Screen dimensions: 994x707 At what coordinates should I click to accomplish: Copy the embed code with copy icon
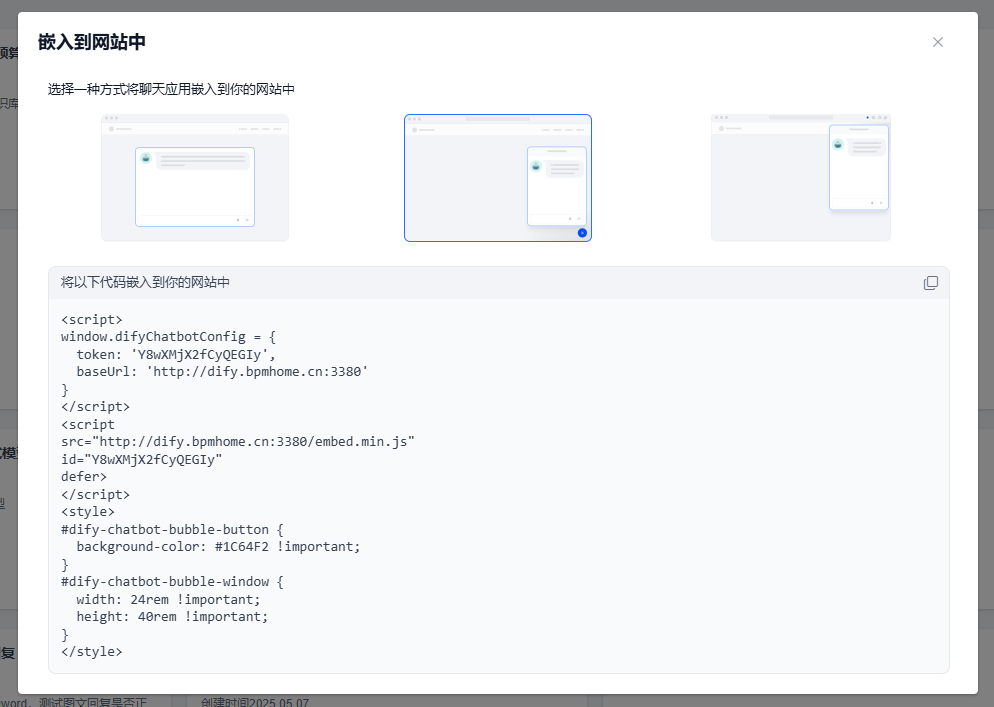(x=931, y=283)
